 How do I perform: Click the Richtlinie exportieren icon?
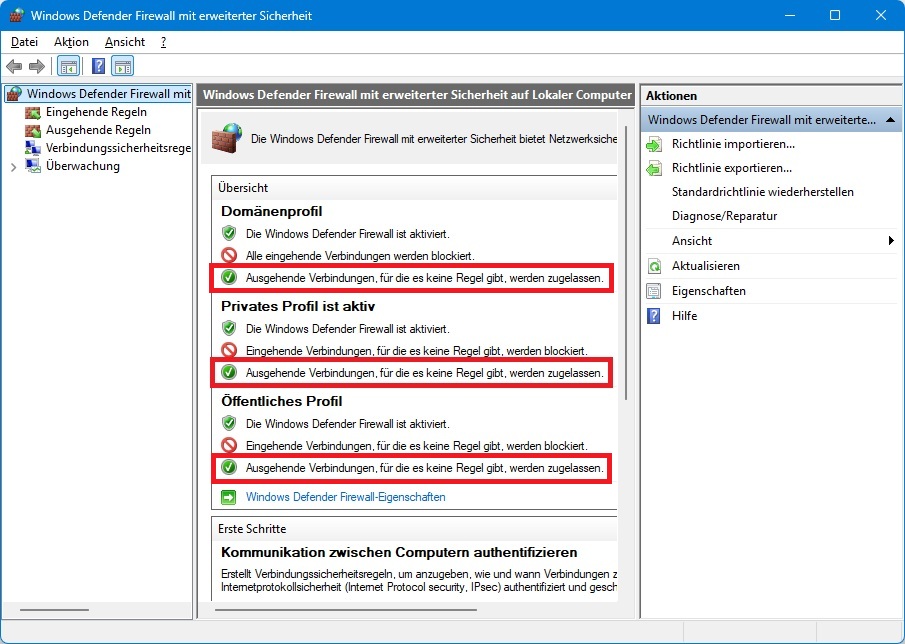[x=654, y=169]
